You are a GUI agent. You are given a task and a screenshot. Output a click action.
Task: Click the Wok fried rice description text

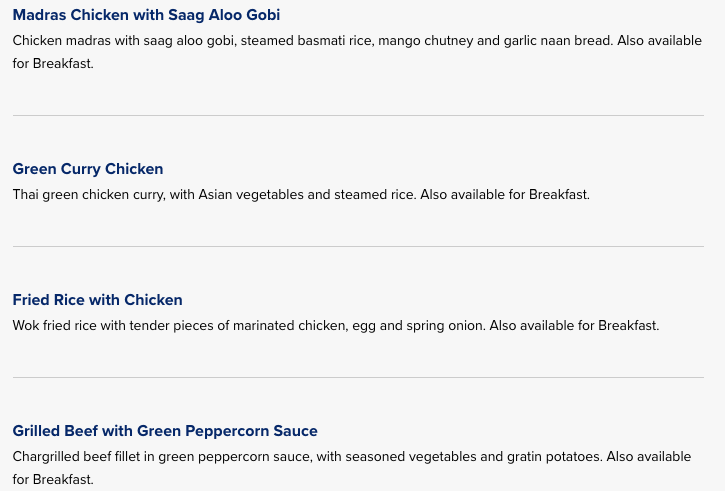(336, 325)
